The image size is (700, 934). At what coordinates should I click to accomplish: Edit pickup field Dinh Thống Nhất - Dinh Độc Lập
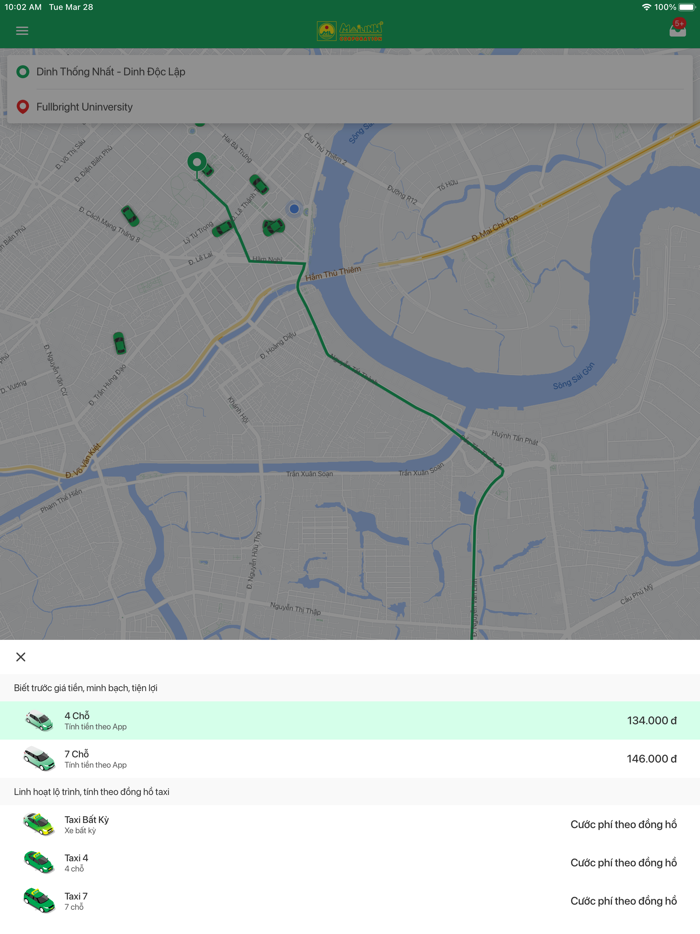350,71
